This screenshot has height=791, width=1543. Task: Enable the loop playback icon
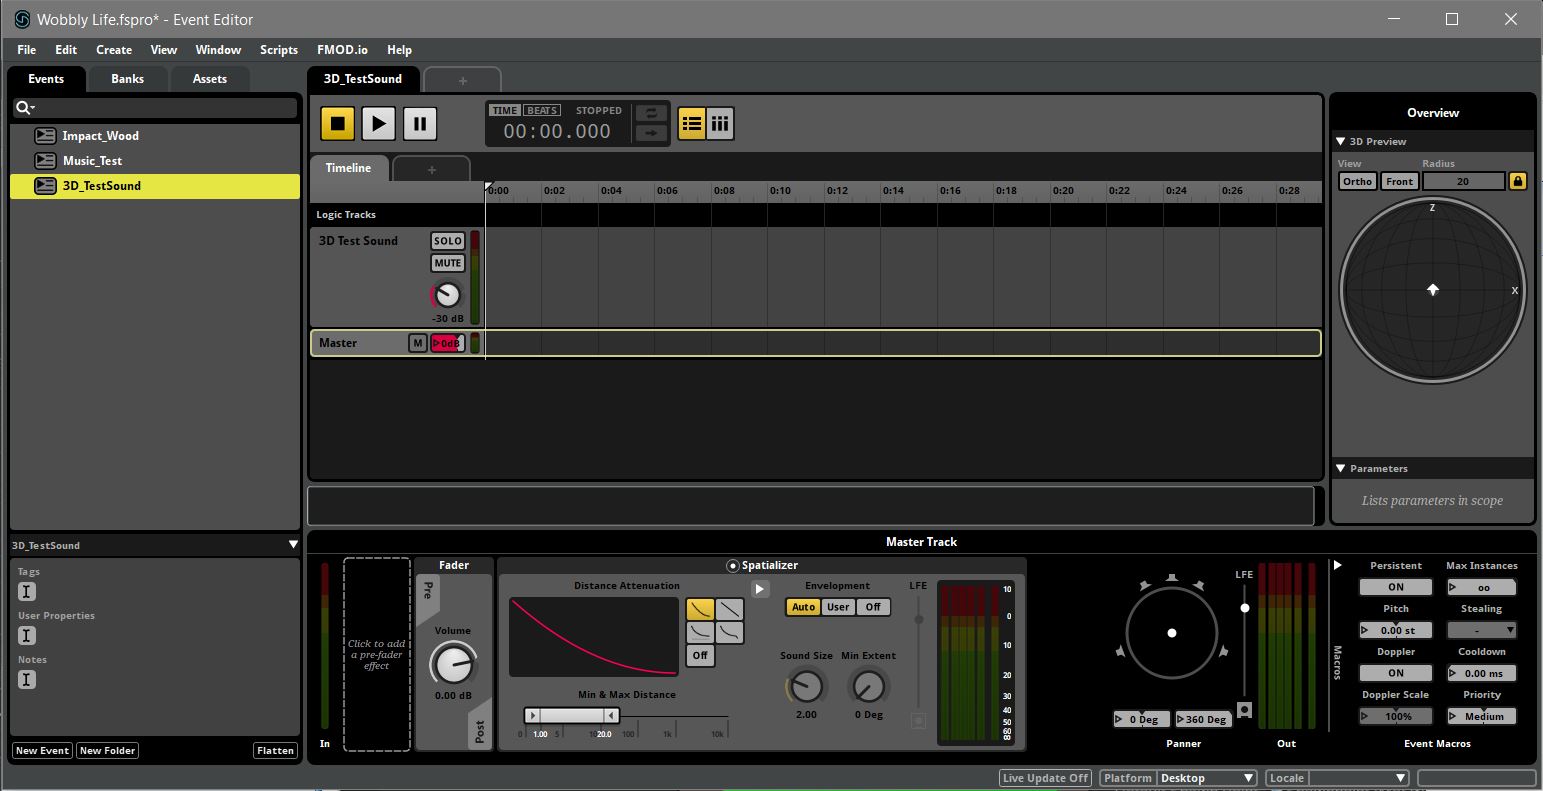(650, 115)
